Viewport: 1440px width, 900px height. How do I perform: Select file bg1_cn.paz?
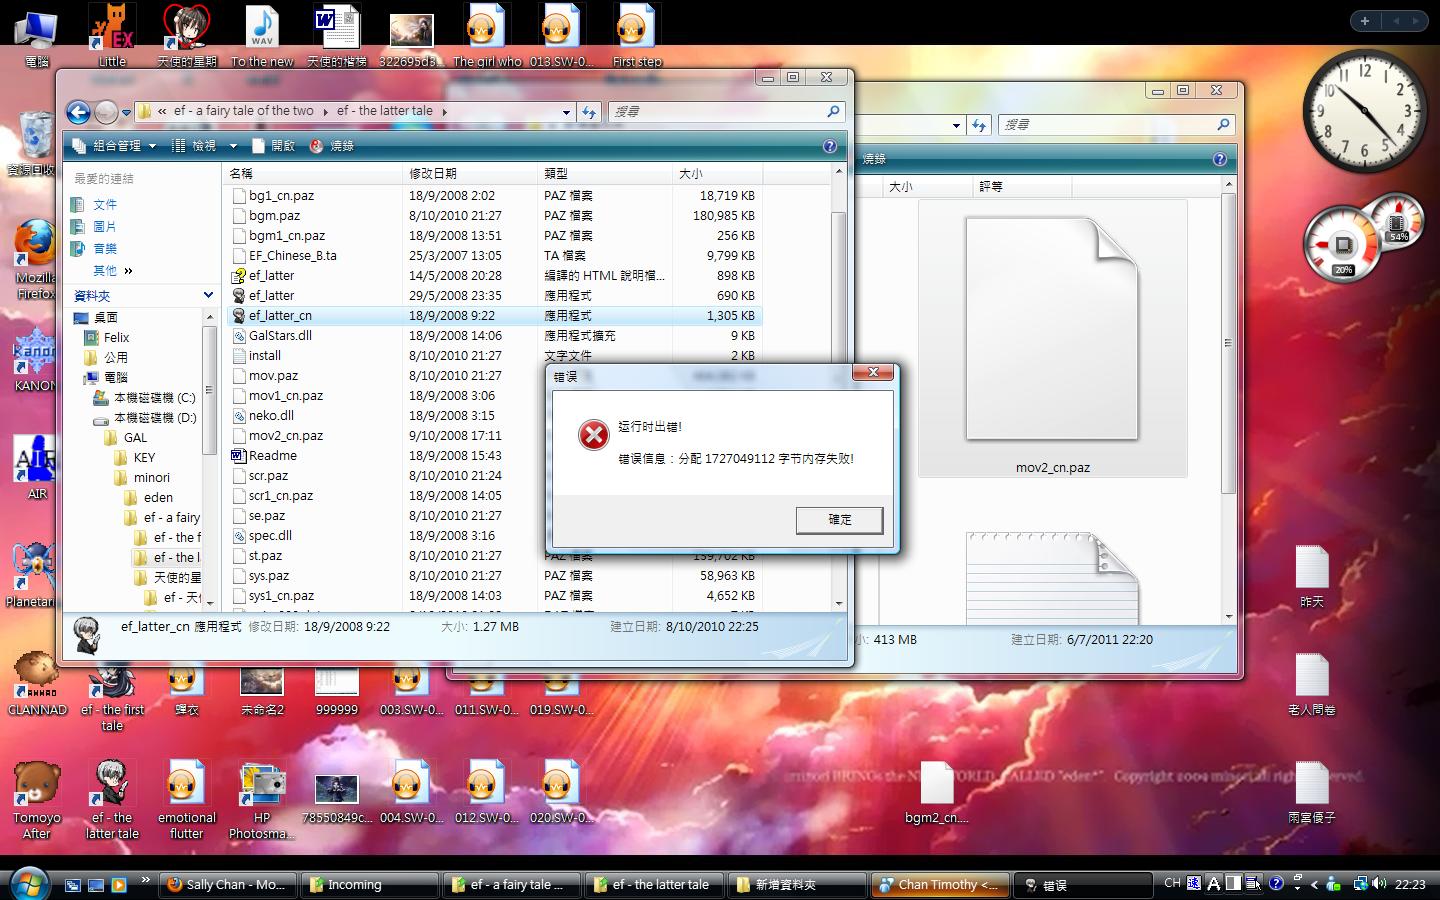pos(281,196)
